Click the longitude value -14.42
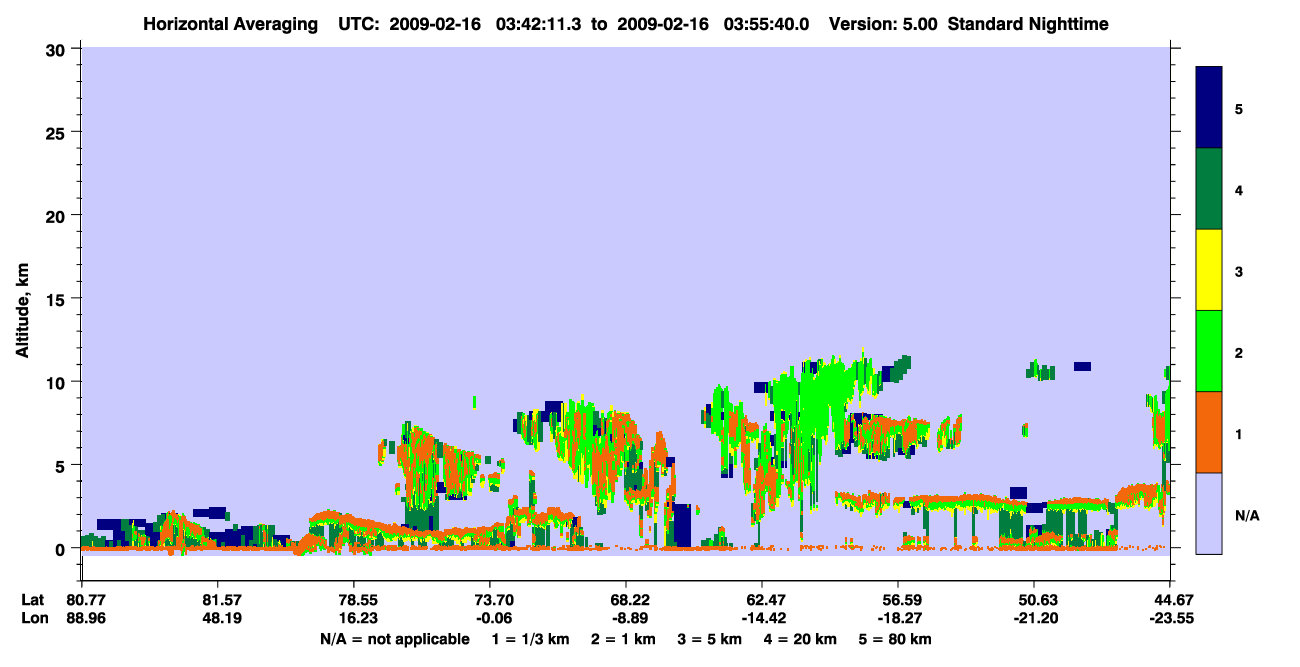Viewport: 1300px width, 667px height. [x=762, y=618]
